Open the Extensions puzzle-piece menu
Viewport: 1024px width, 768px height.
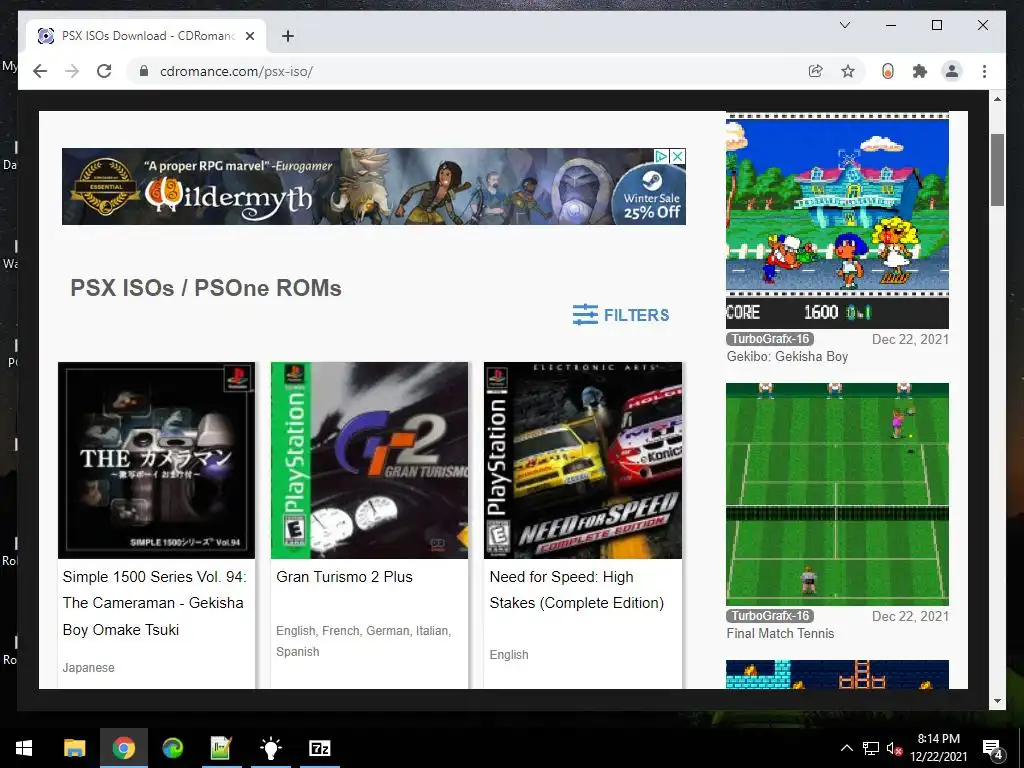tap(920, 71)
